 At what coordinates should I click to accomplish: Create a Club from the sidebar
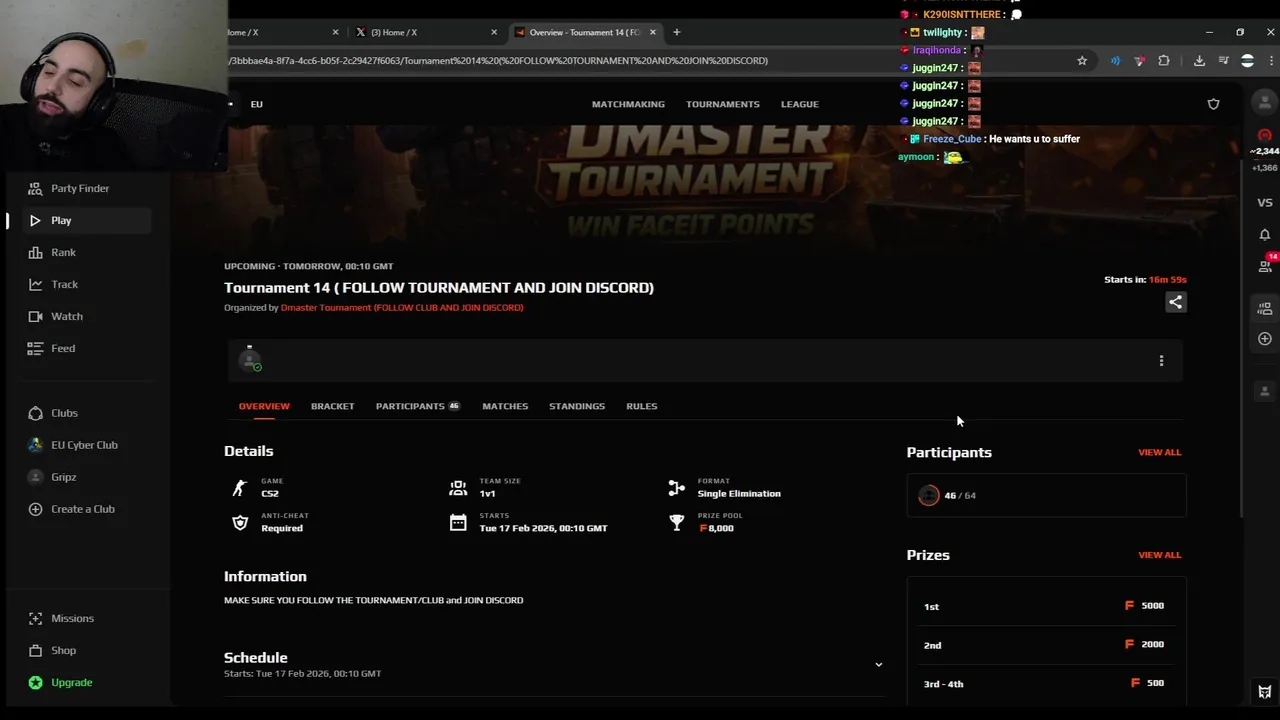point(82,509)
